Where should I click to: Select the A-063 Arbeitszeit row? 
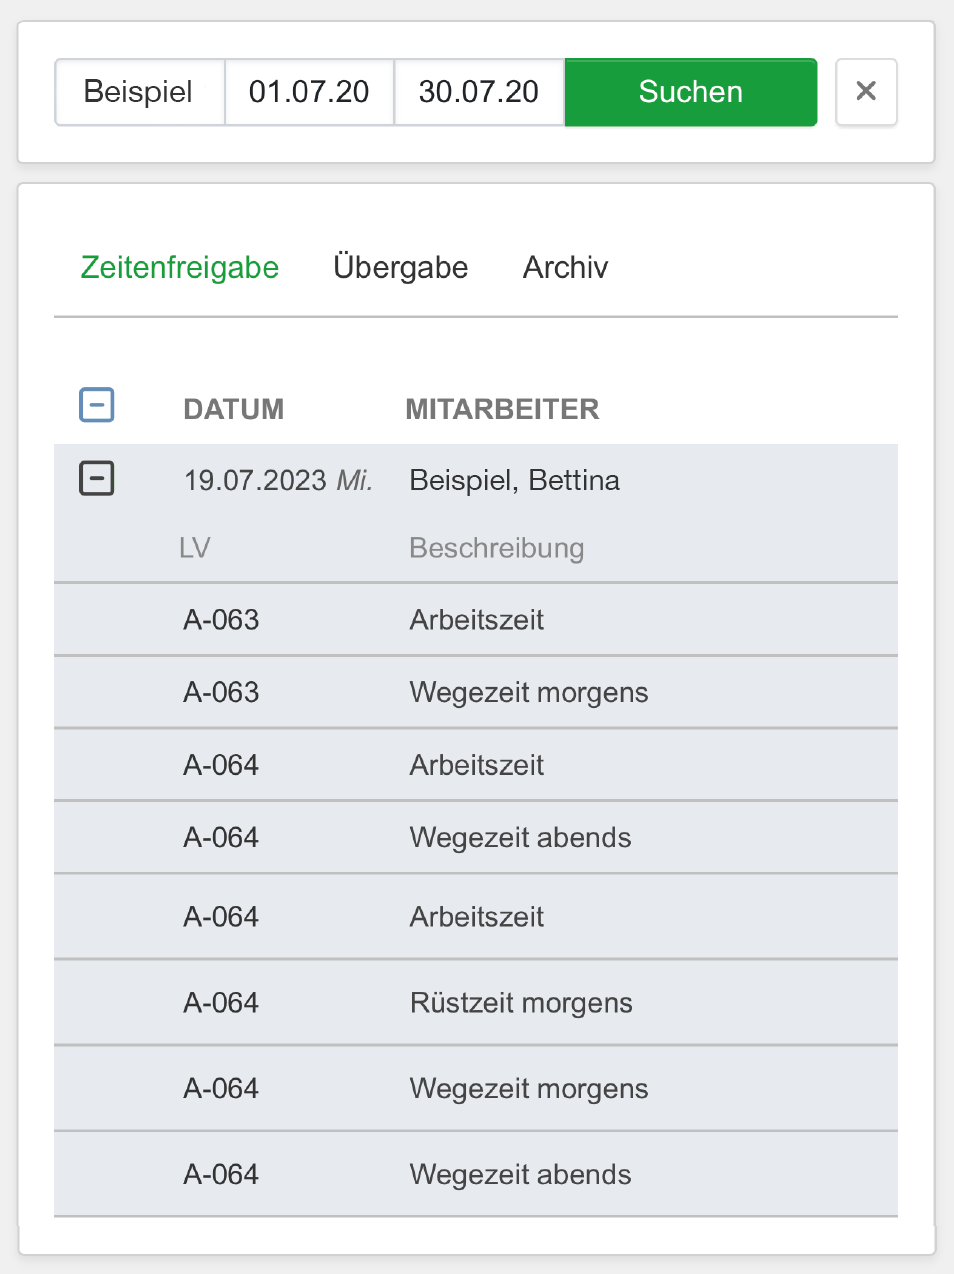tap(476, 620)
